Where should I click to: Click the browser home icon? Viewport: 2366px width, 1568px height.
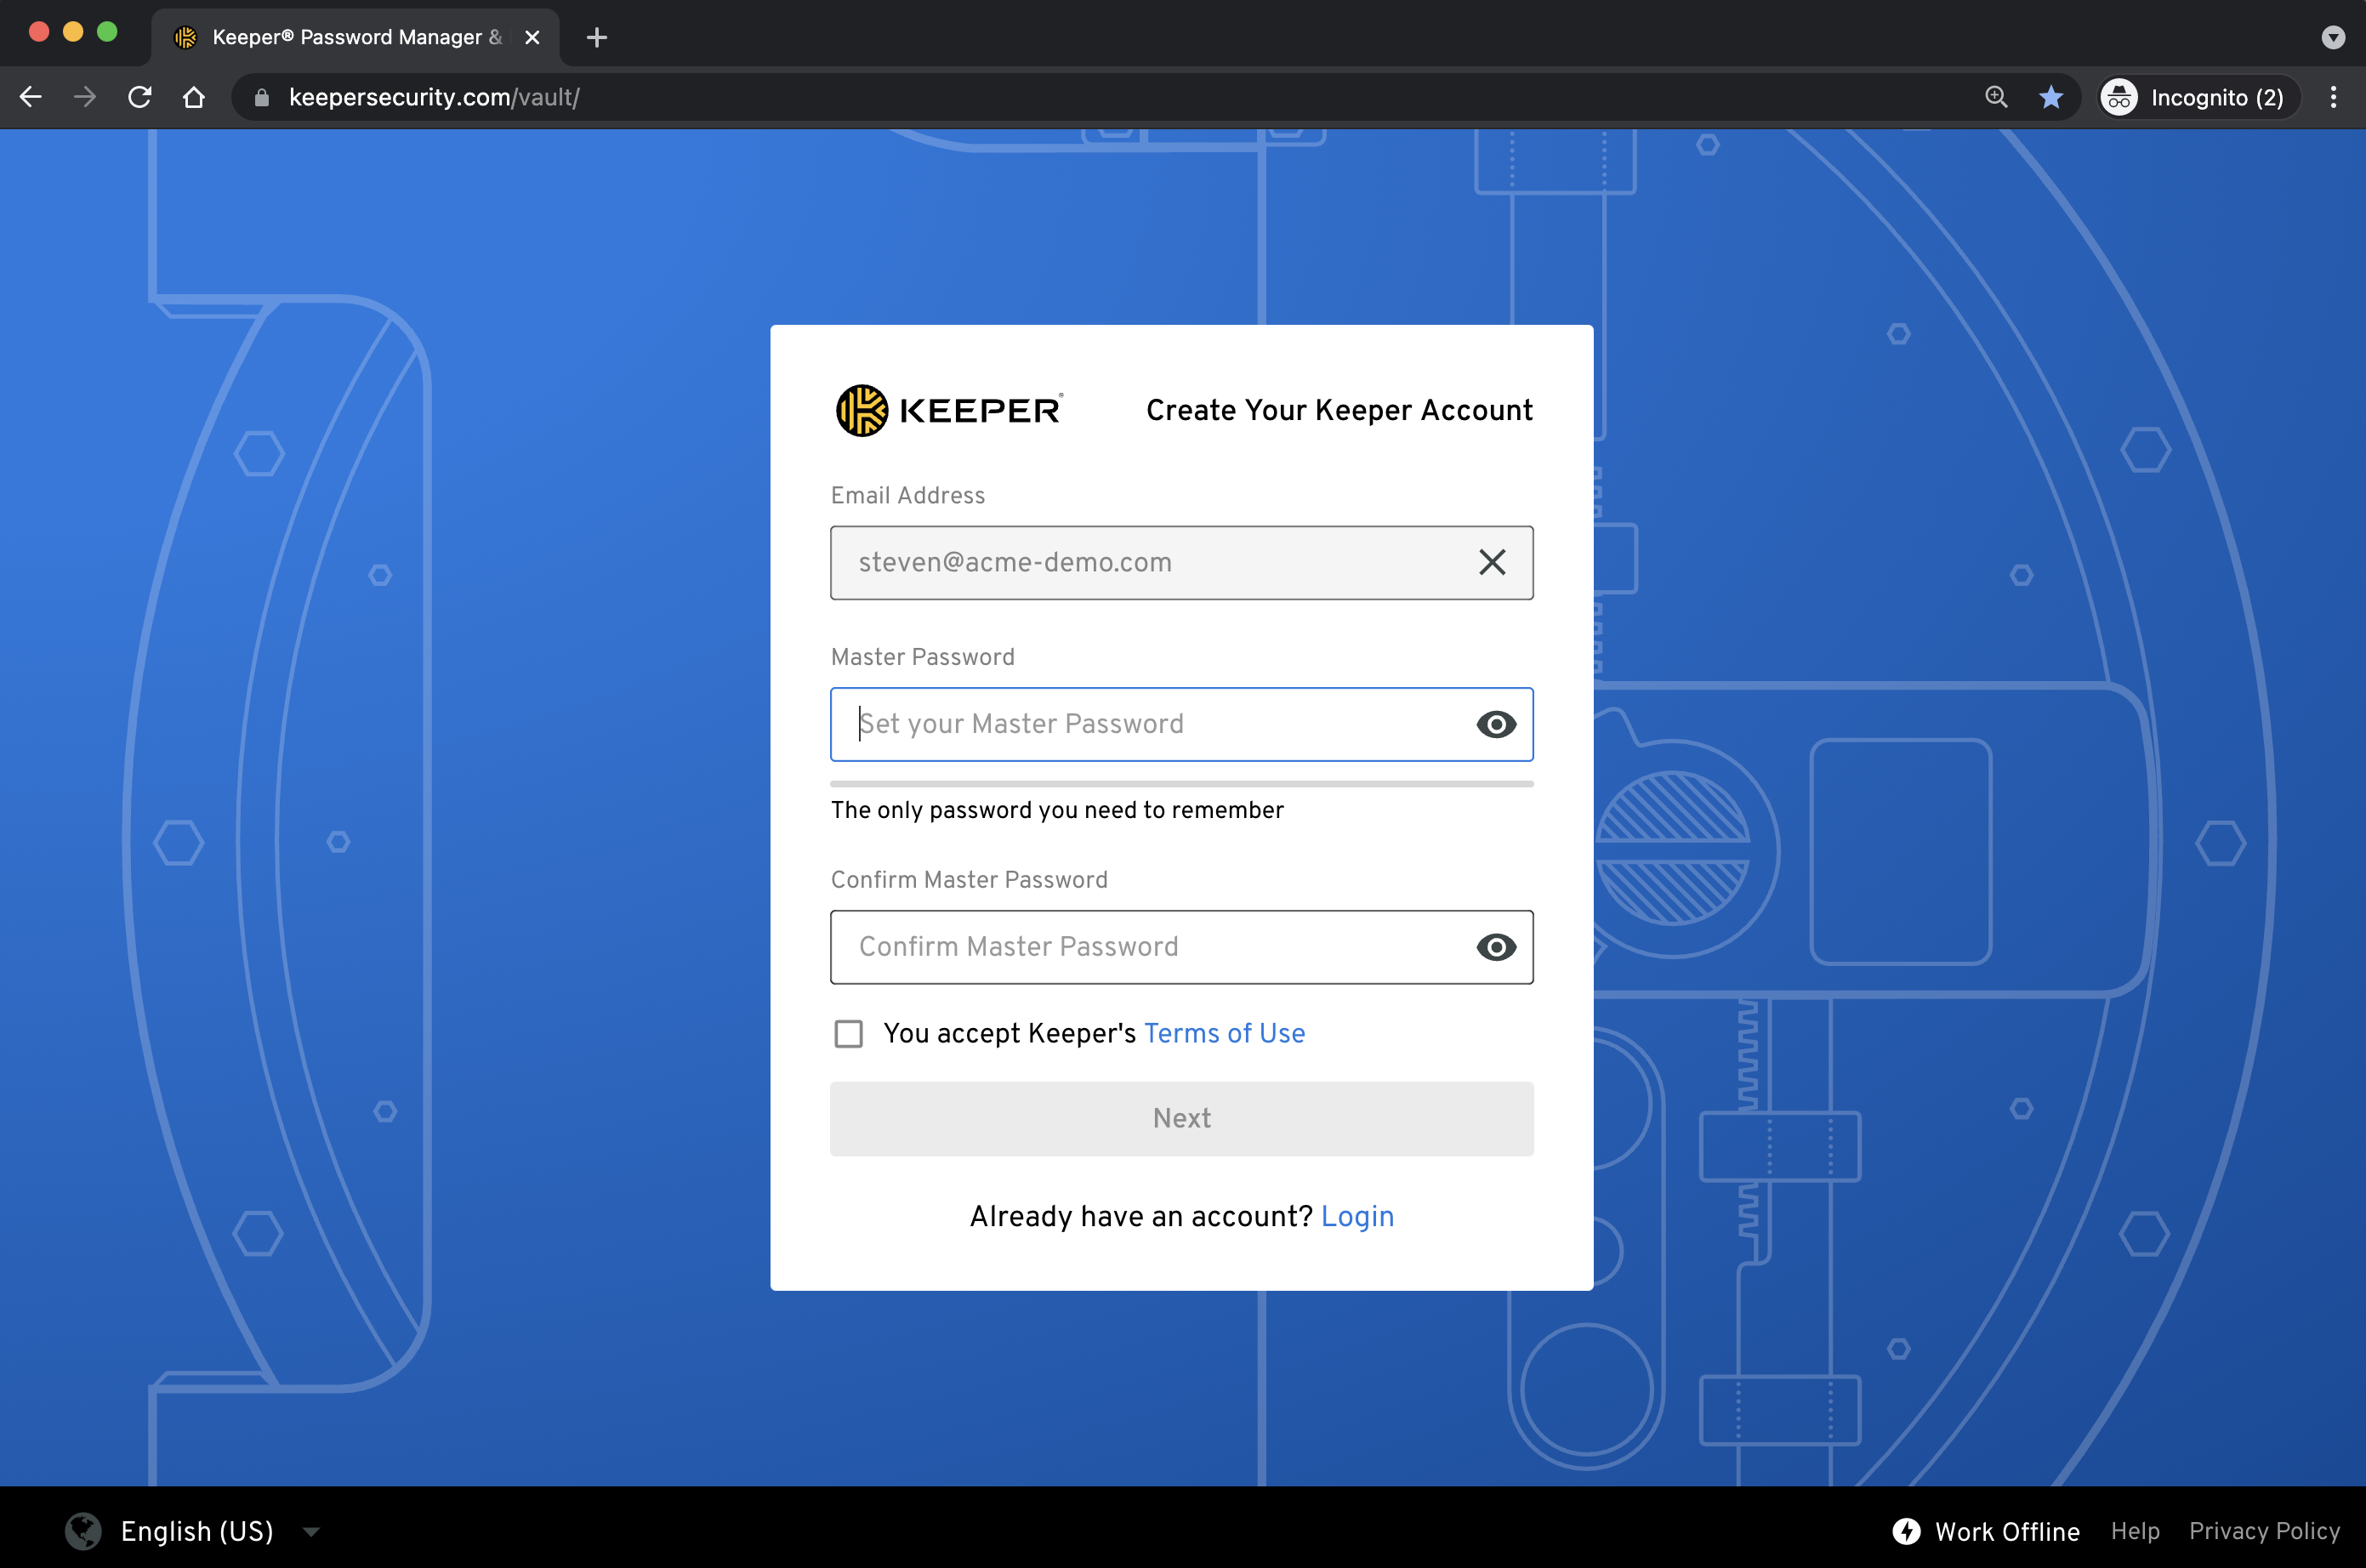(x=194, y=97)
